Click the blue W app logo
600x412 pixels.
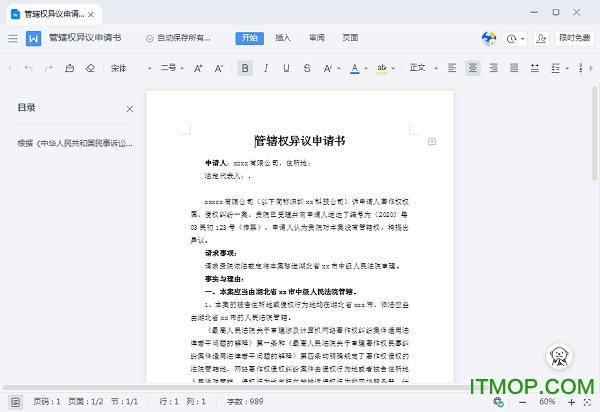(33, 38)
